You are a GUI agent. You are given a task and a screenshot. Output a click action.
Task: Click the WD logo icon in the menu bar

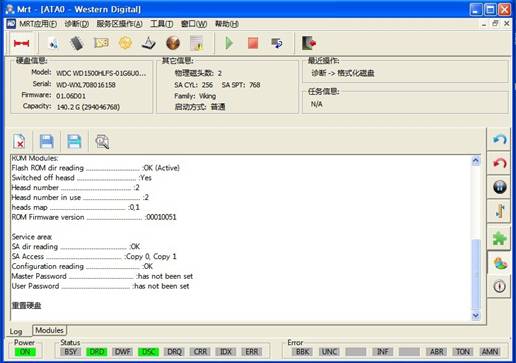pos(11,24)
